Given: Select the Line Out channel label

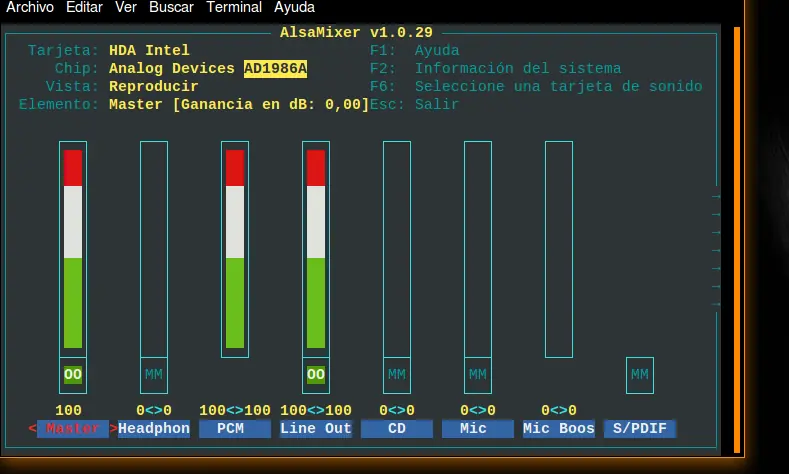Looking at the screenshot, I should point(316,429).
